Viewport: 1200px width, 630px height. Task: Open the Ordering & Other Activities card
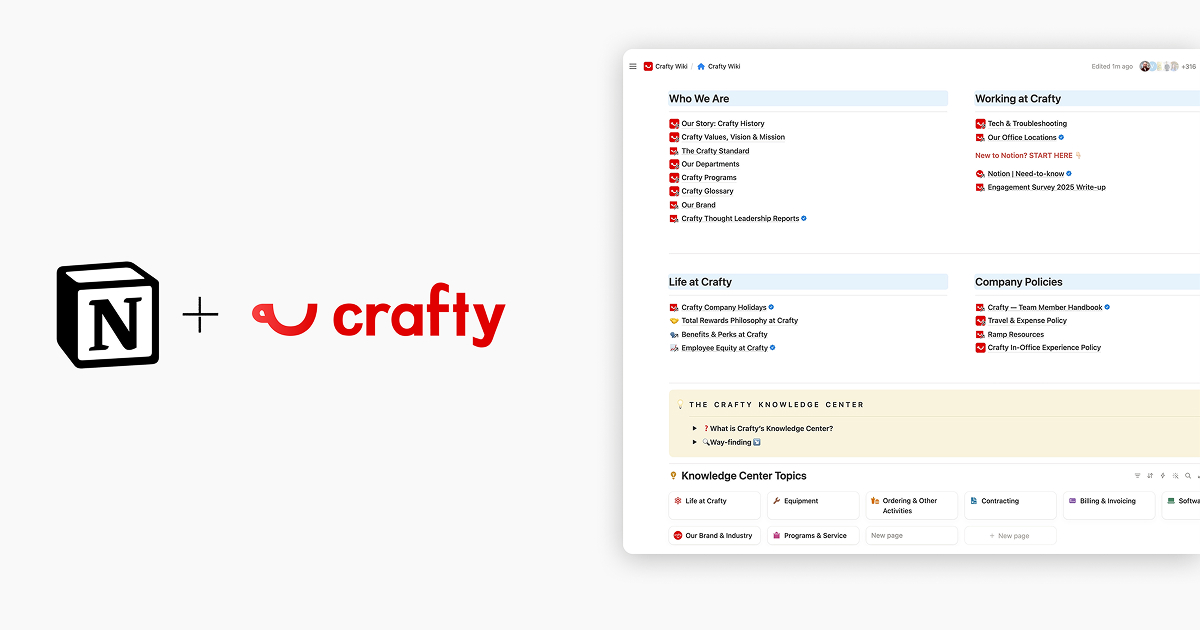(x=912, y=505)
